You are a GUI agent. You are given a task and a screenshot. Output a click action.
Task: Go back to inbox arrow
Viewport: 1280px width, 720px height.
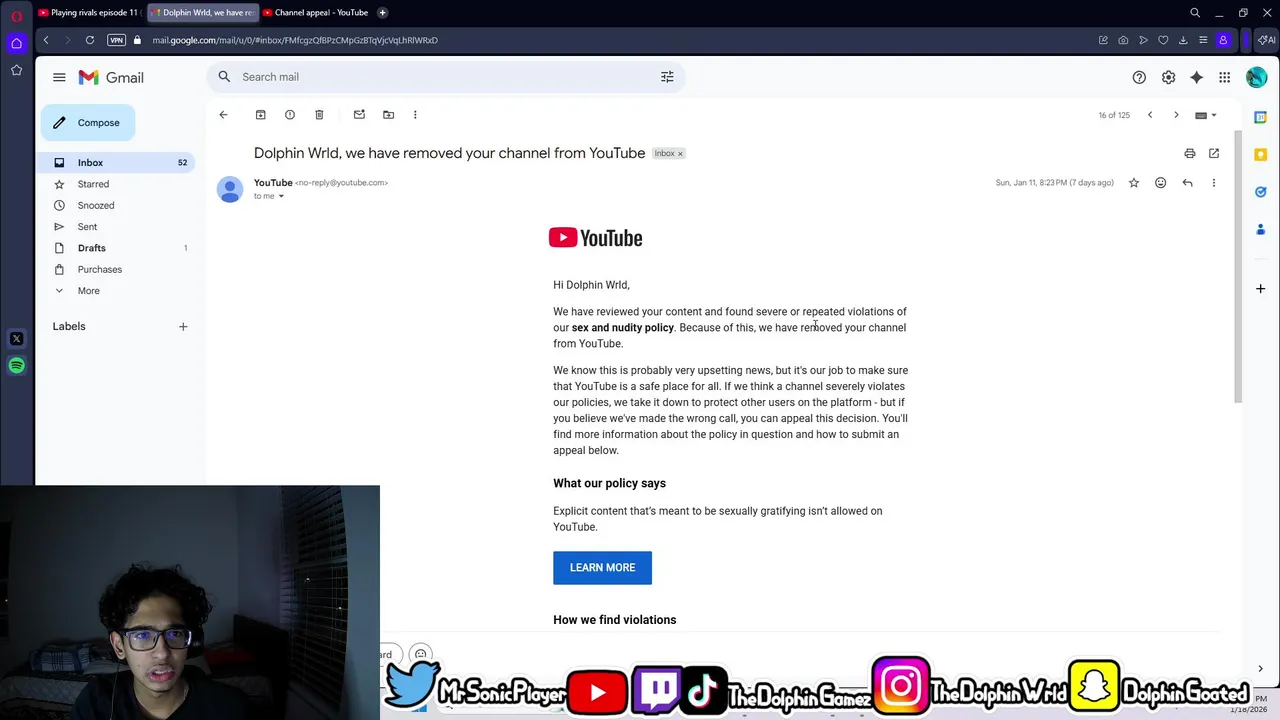coord(223,115)
